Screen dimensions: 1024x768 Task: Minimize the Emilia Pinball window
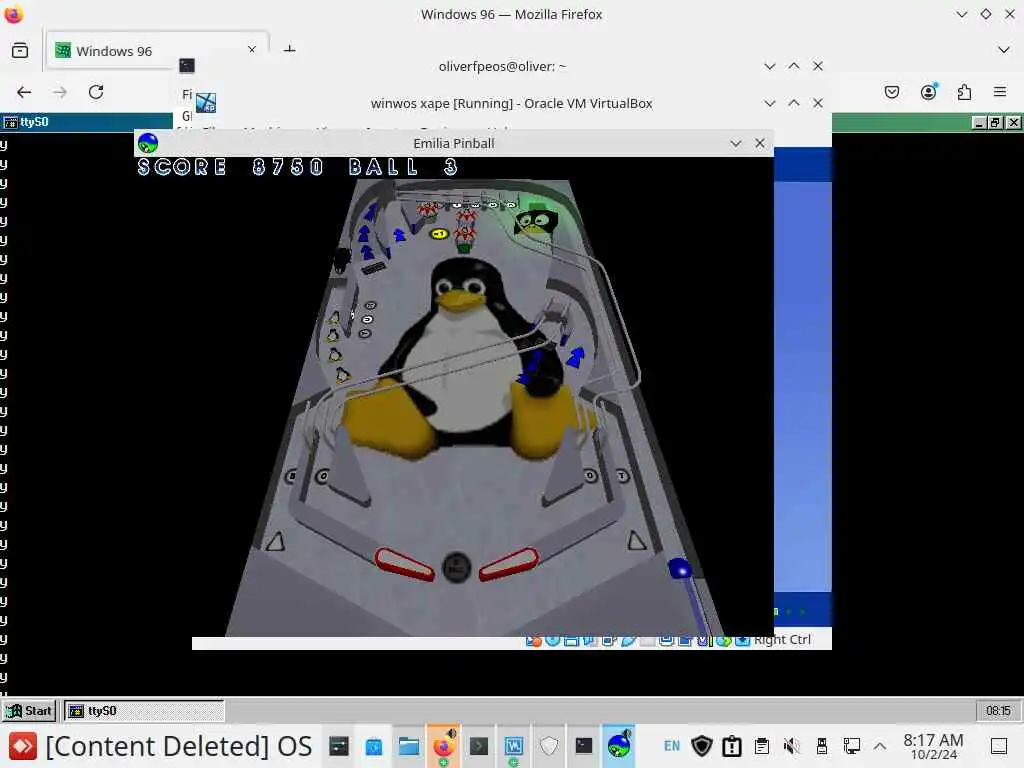coord(735,143)
